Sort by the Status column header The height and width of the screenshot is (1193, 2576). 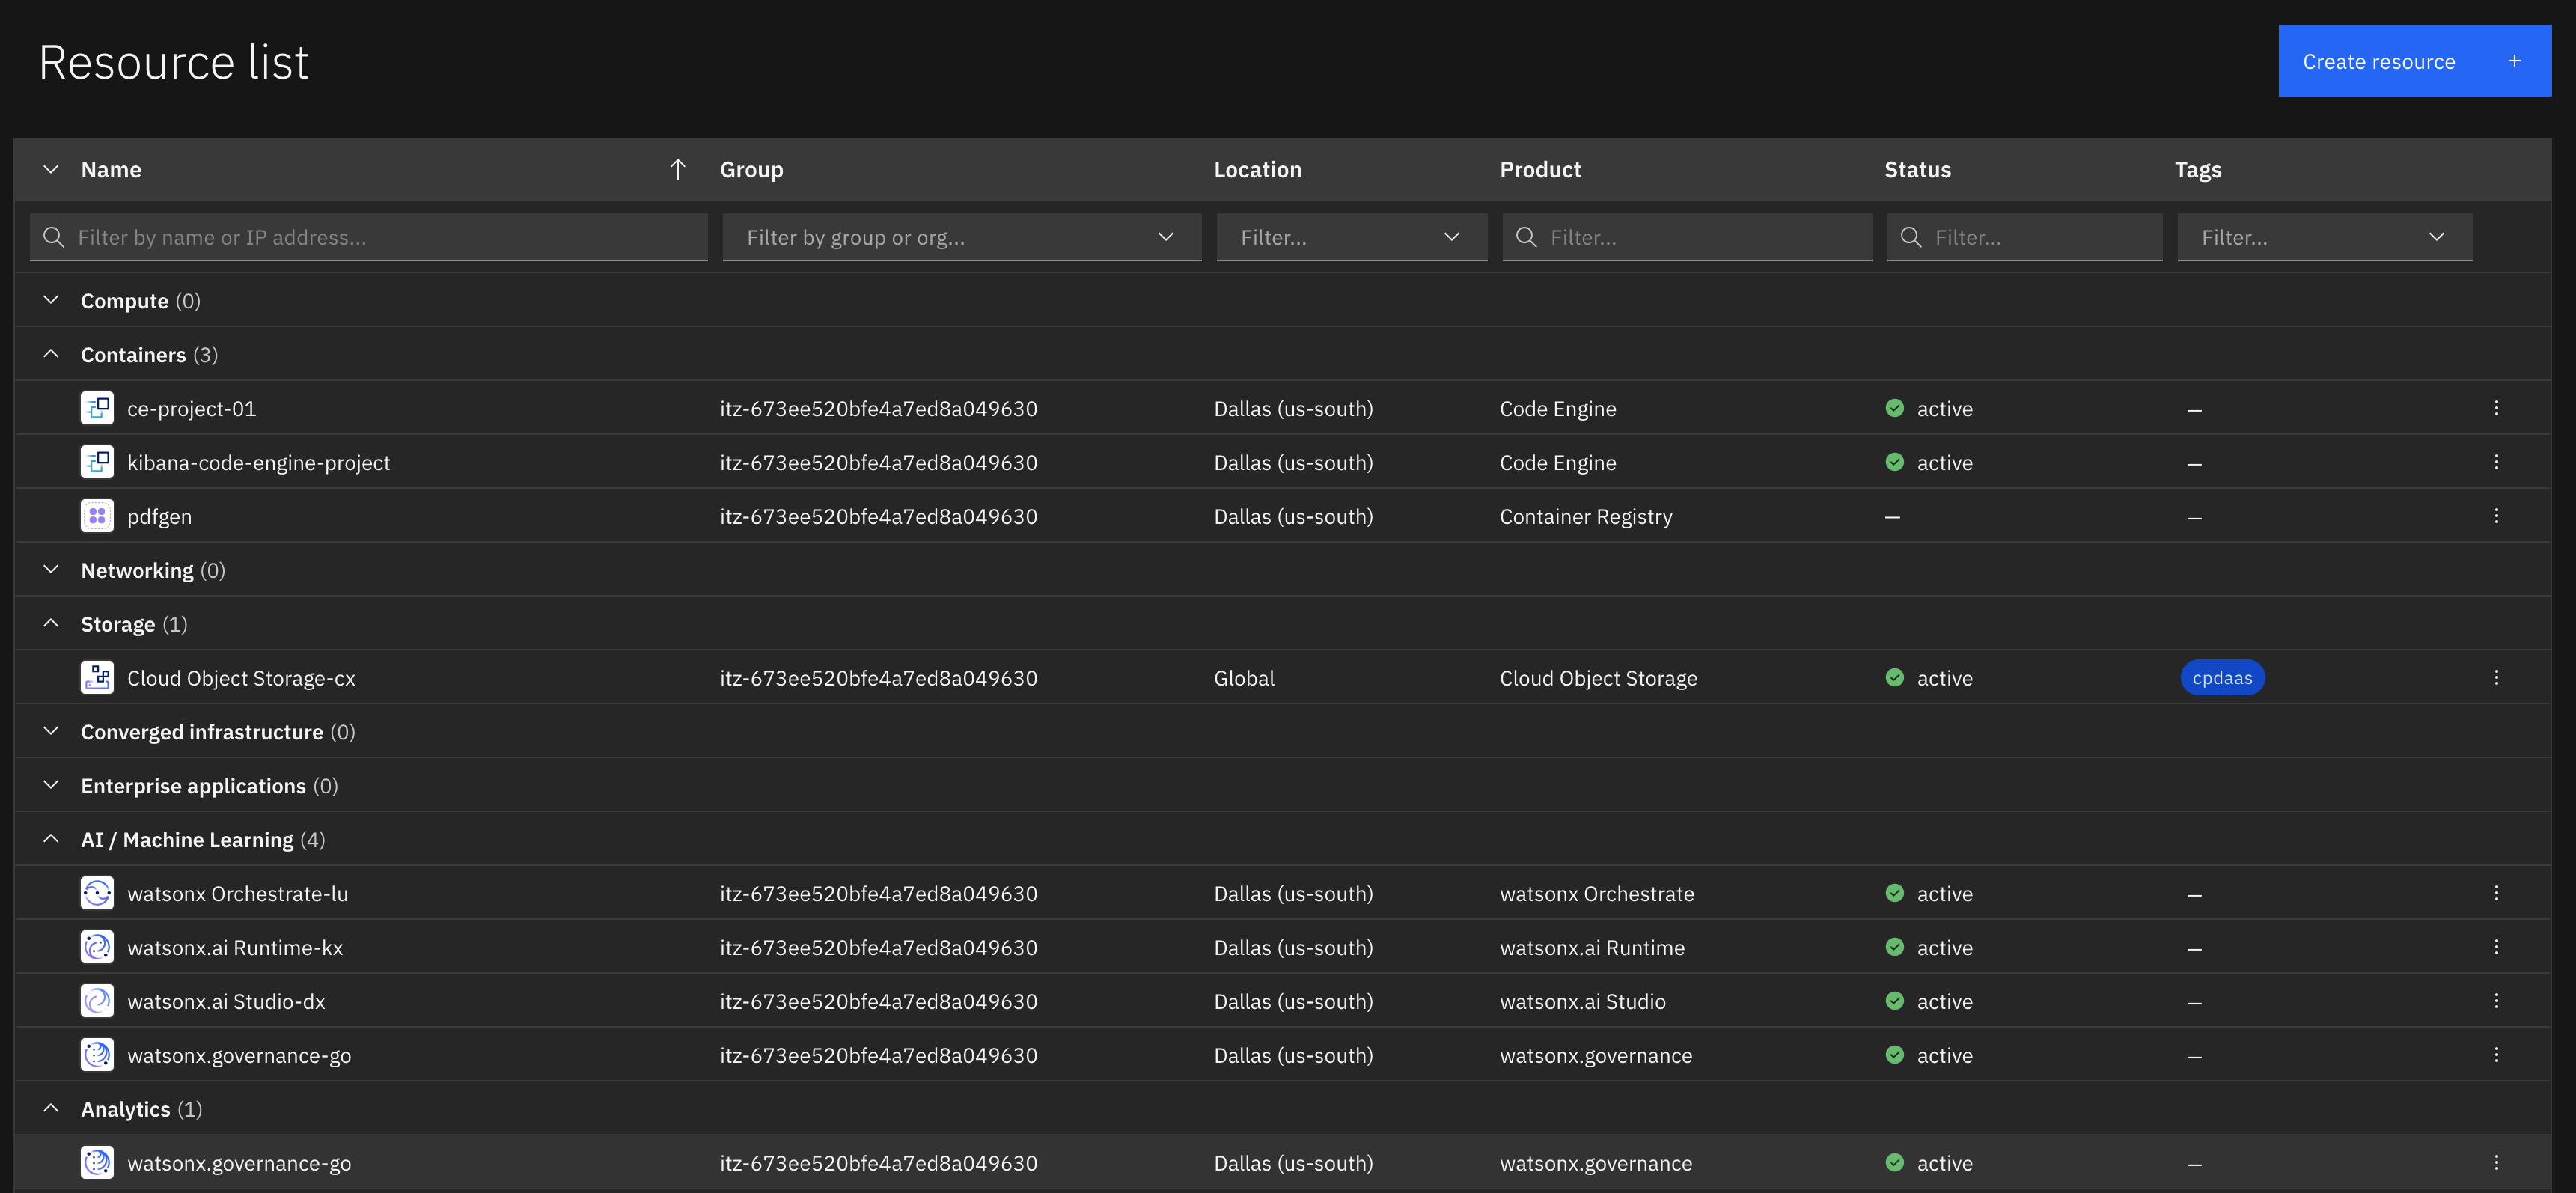click(1917, 170)
